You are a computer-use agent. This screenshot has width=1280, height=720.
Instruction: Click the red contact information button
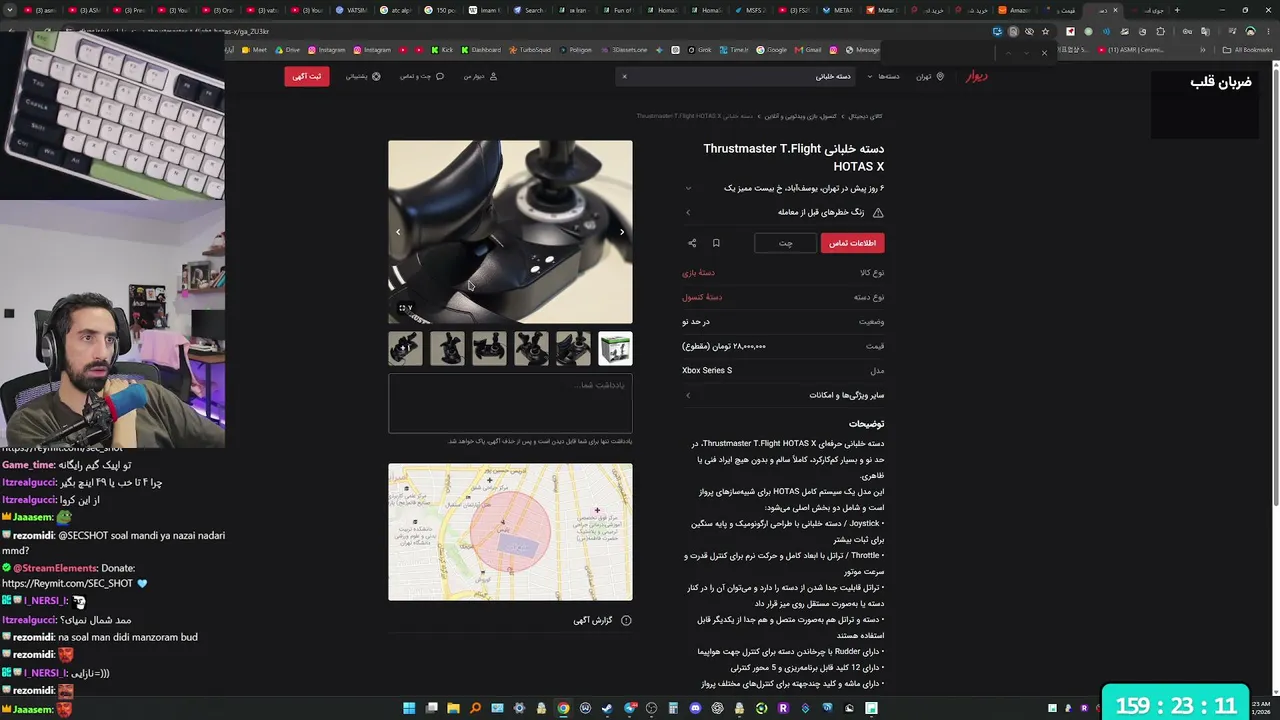852,243
